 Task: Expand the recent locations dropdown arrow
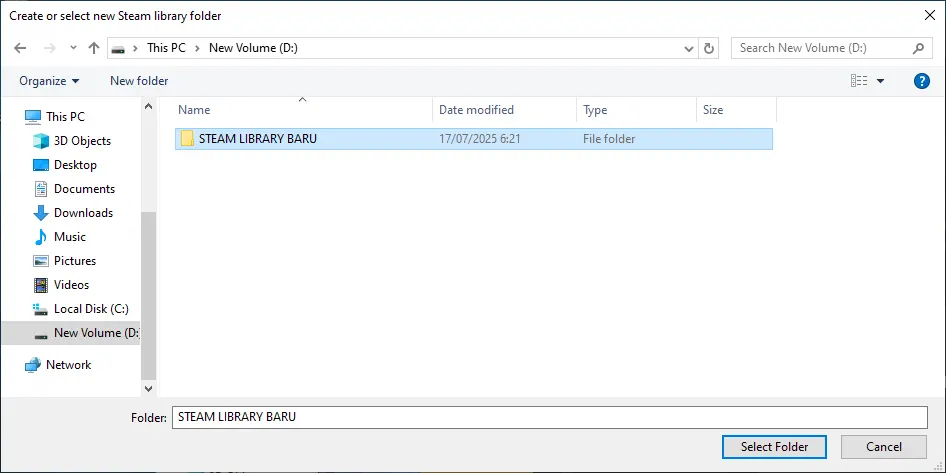click(x=74, y=48)
